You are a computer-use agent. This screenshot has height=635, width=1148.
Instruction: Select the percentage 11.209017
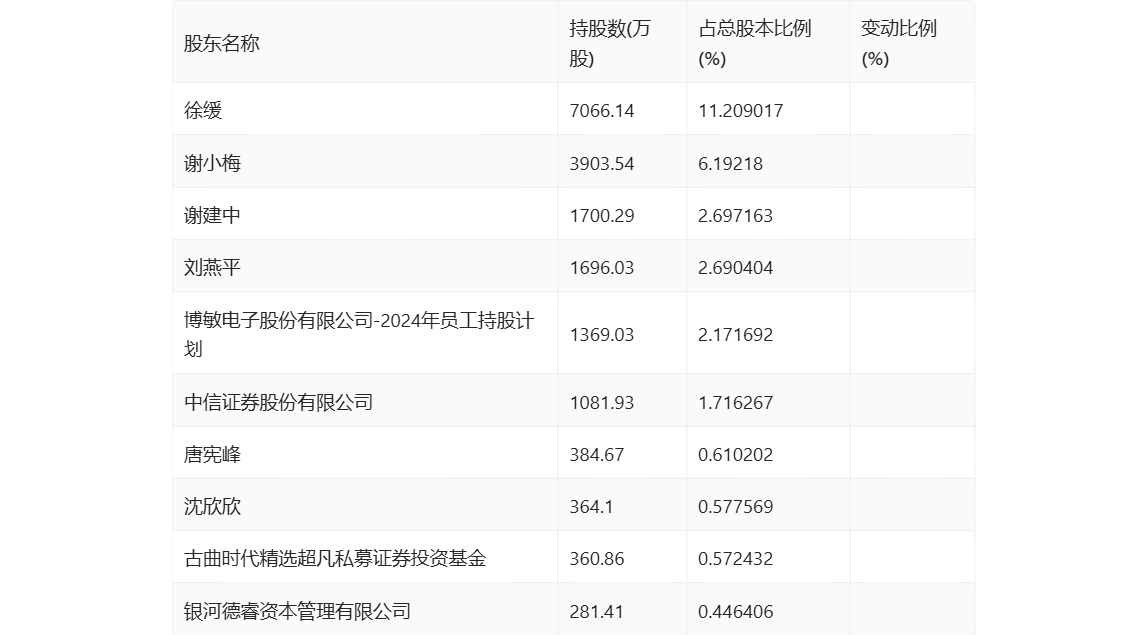coord(741,111)
